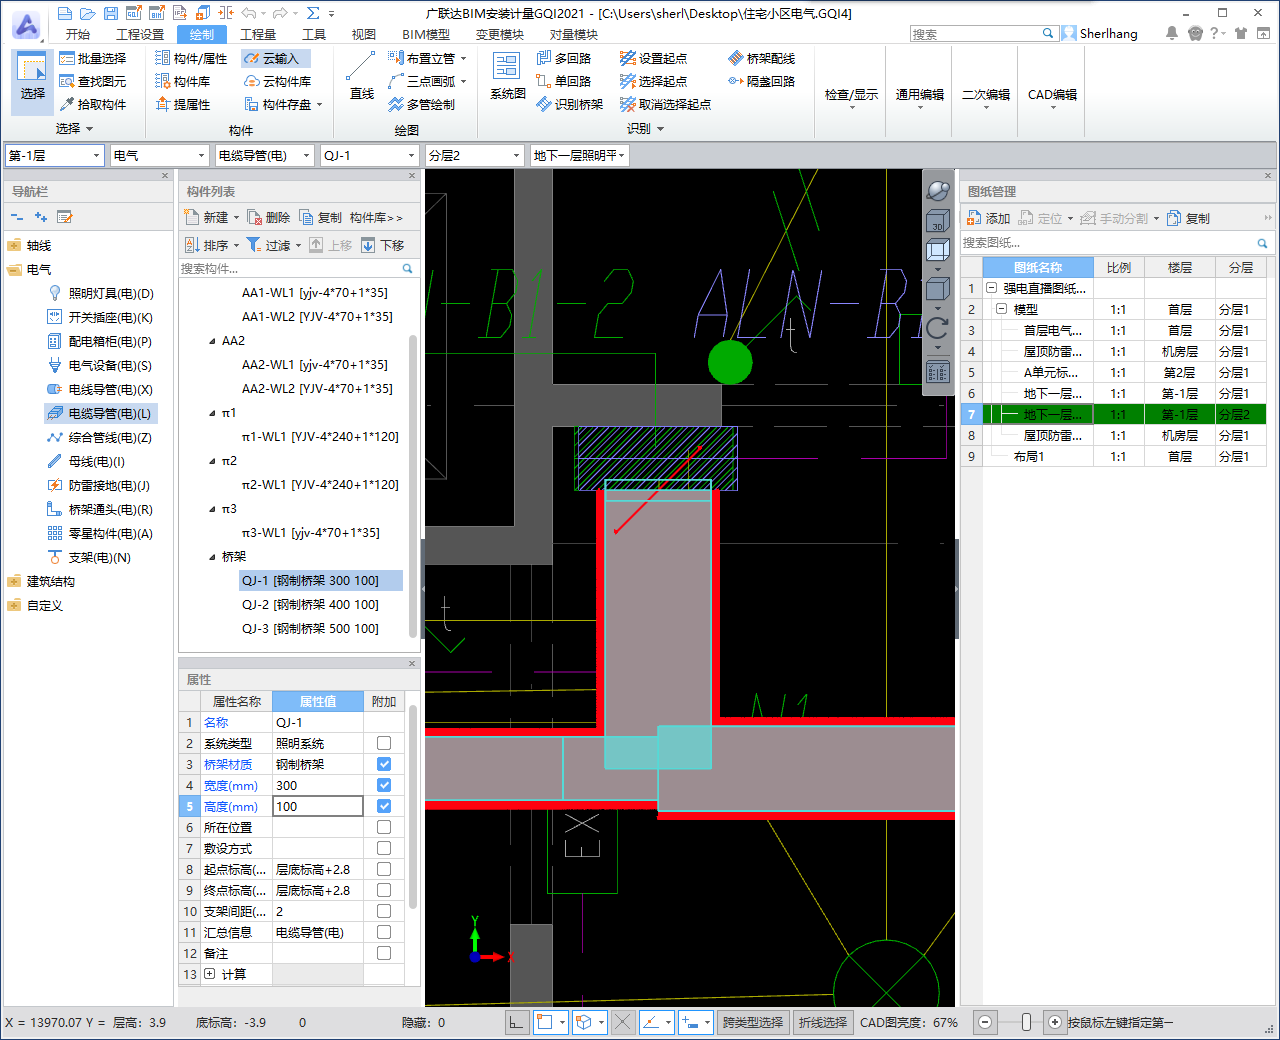Open the 电缆导管(电) type dropdown

265,155
